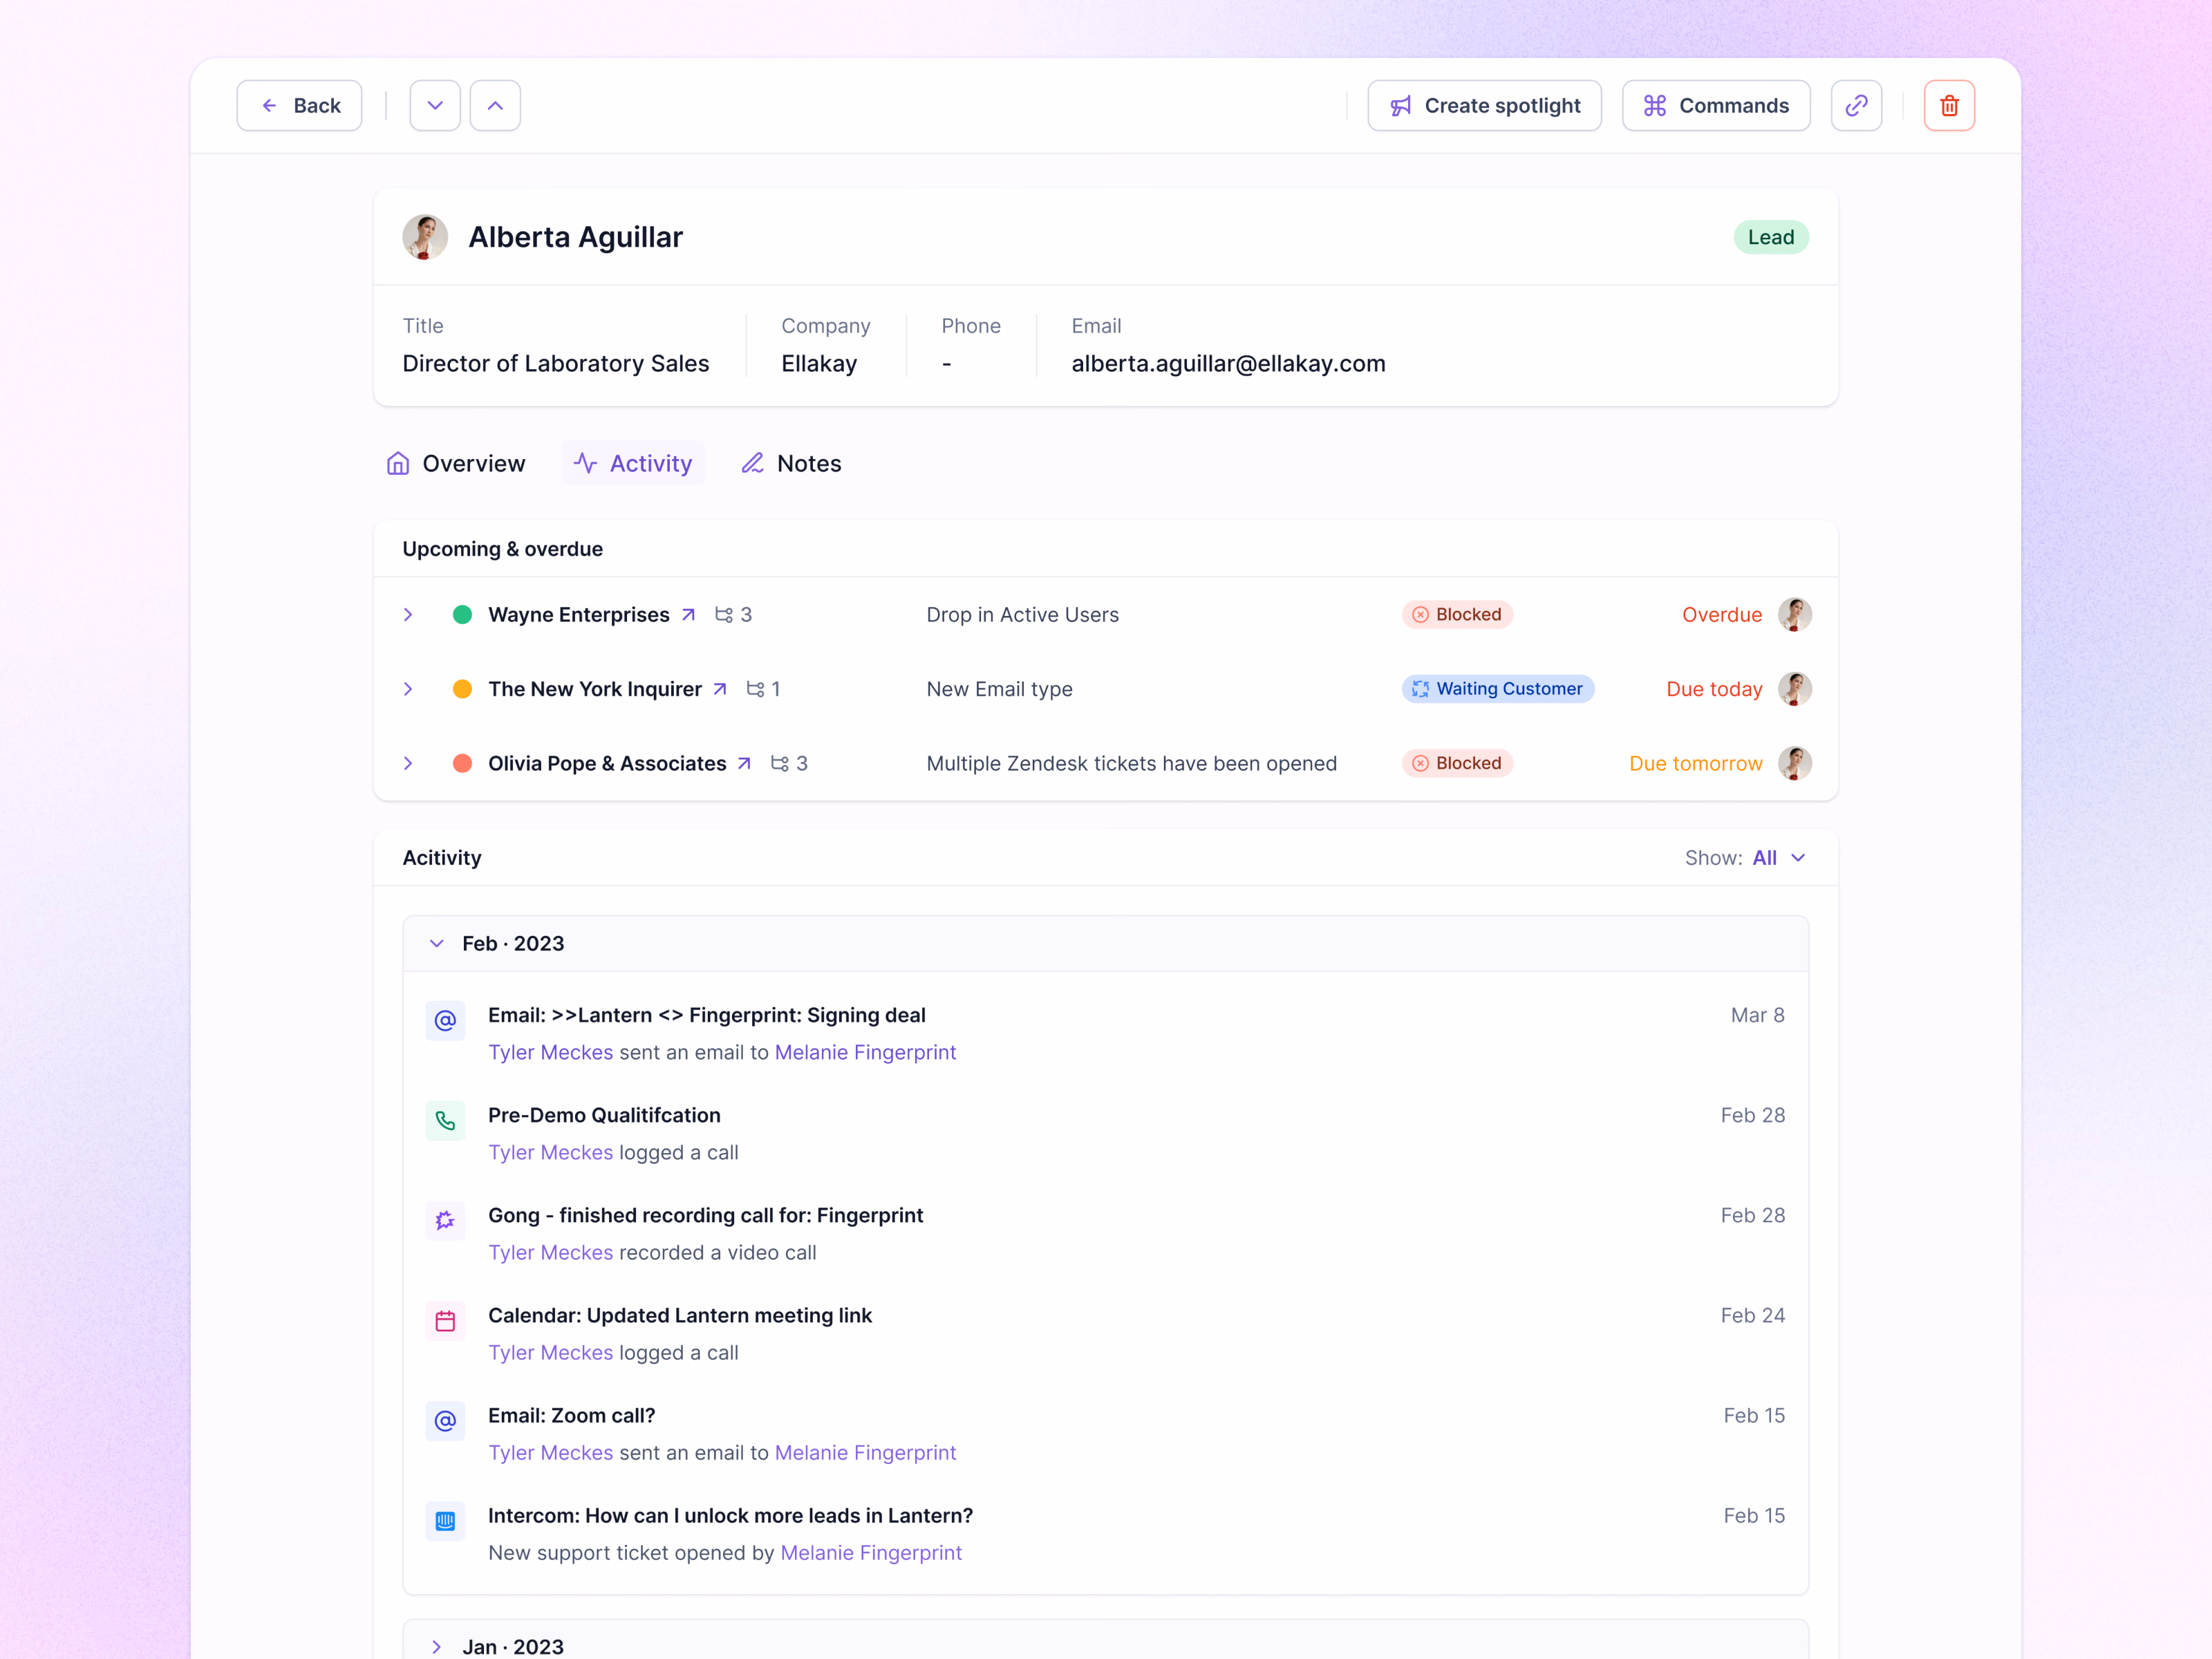Click Drop in Active Users text

coord(1023,615)
